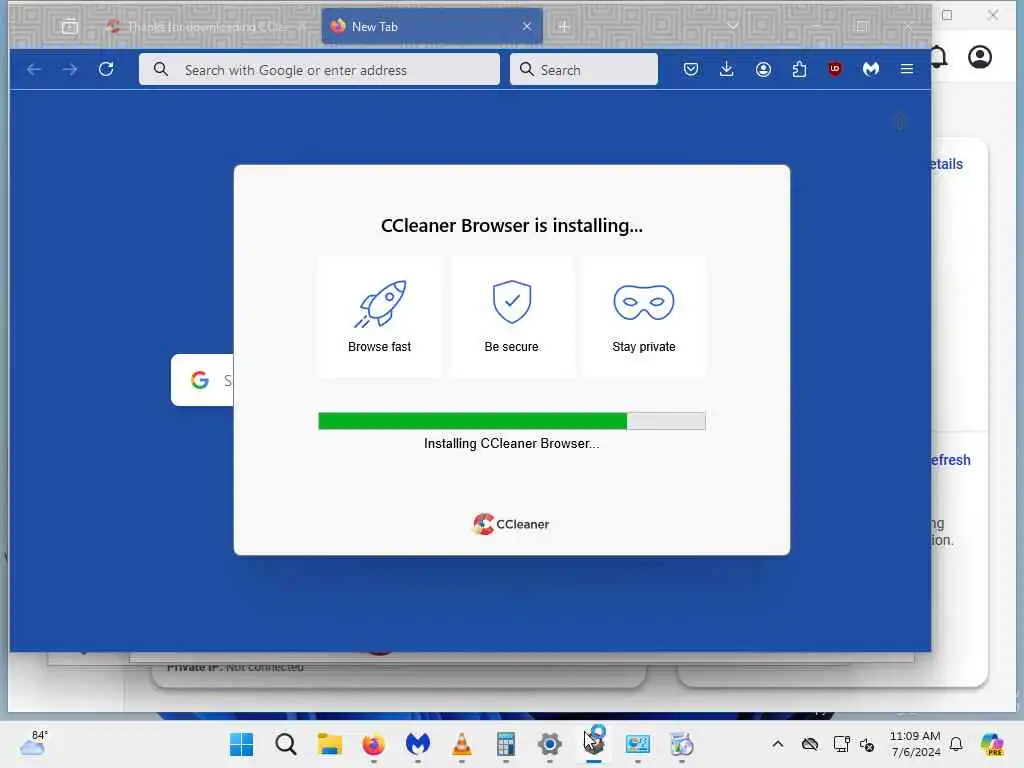Click the "Installing CCleaner Browser..." status text

[x=511, y=443]
